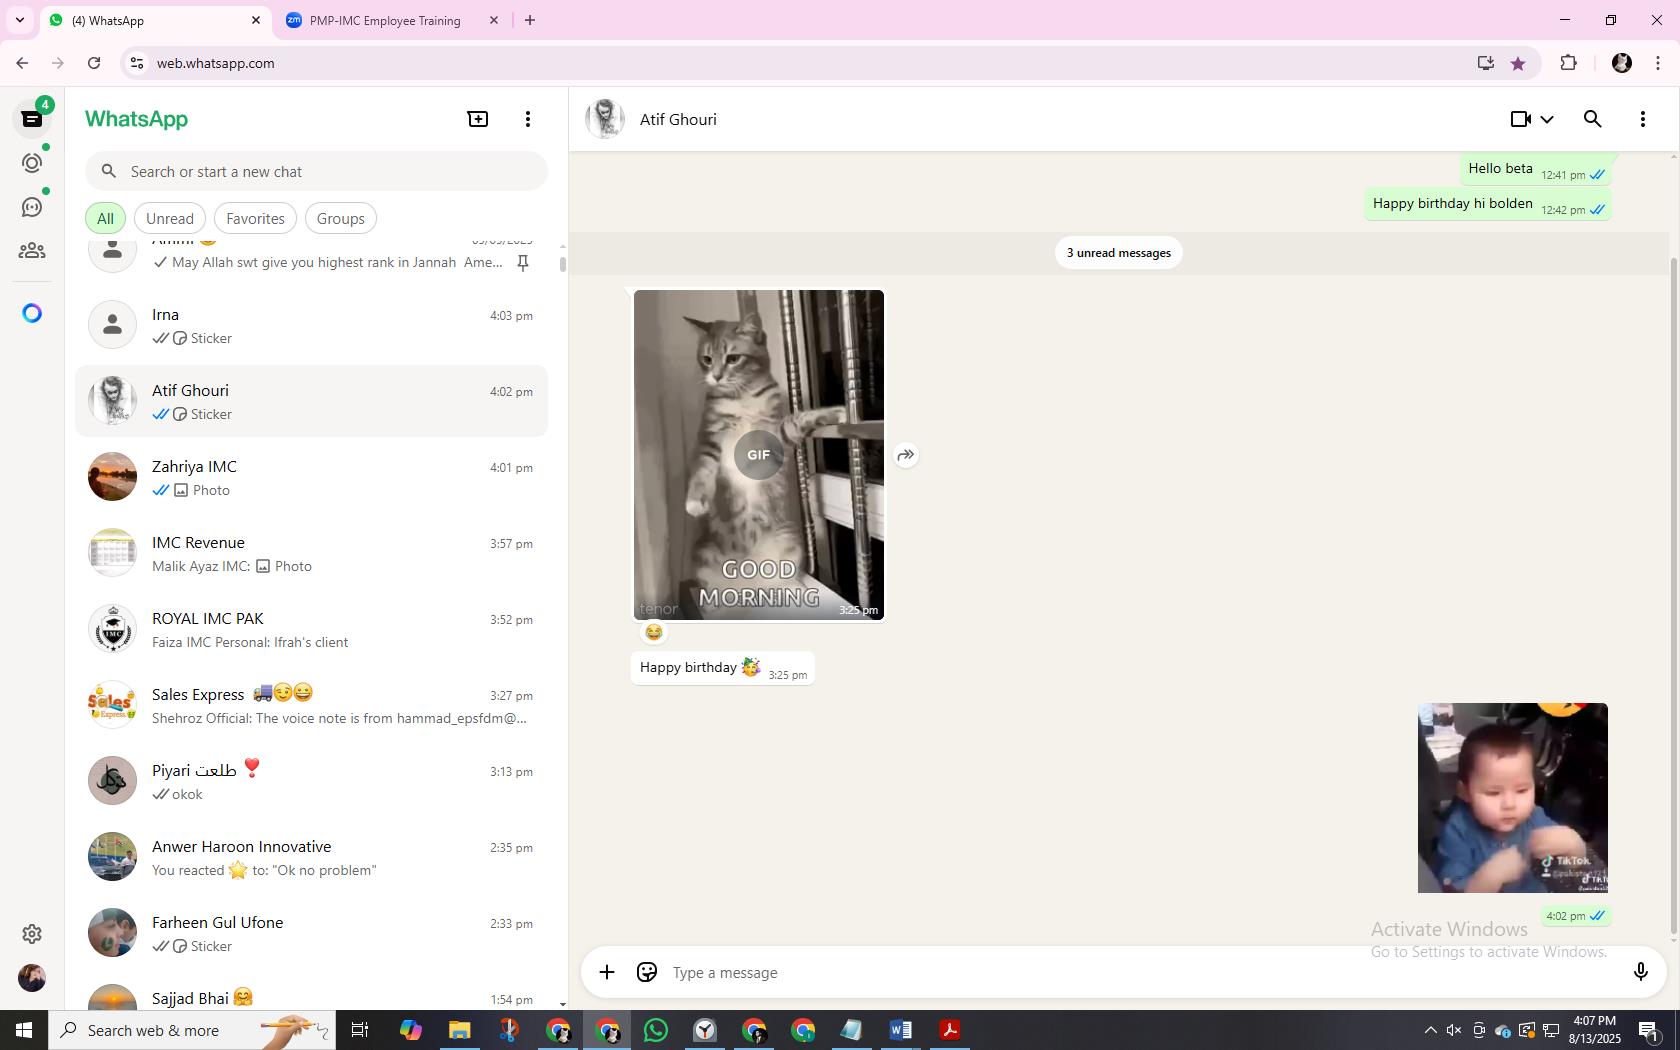Open the Sajjad Bhai chat
1680x1050 pixels.
click(x=311, y=991)
